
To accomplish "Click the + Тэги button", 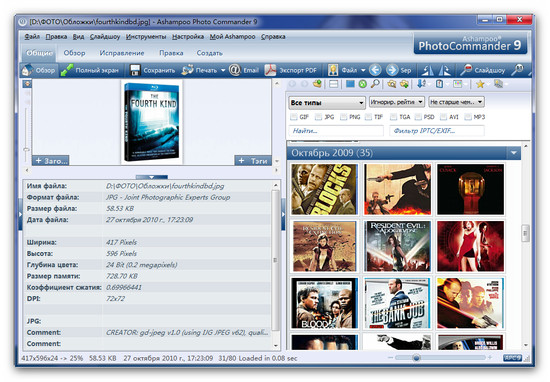I will (253, 161).
